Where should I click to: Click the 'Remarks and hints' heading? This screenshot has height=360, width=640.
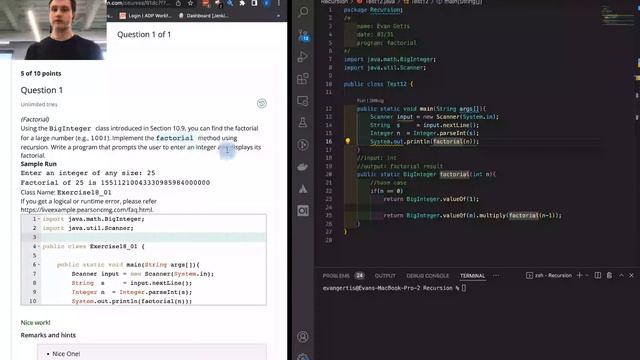point(48,335)
